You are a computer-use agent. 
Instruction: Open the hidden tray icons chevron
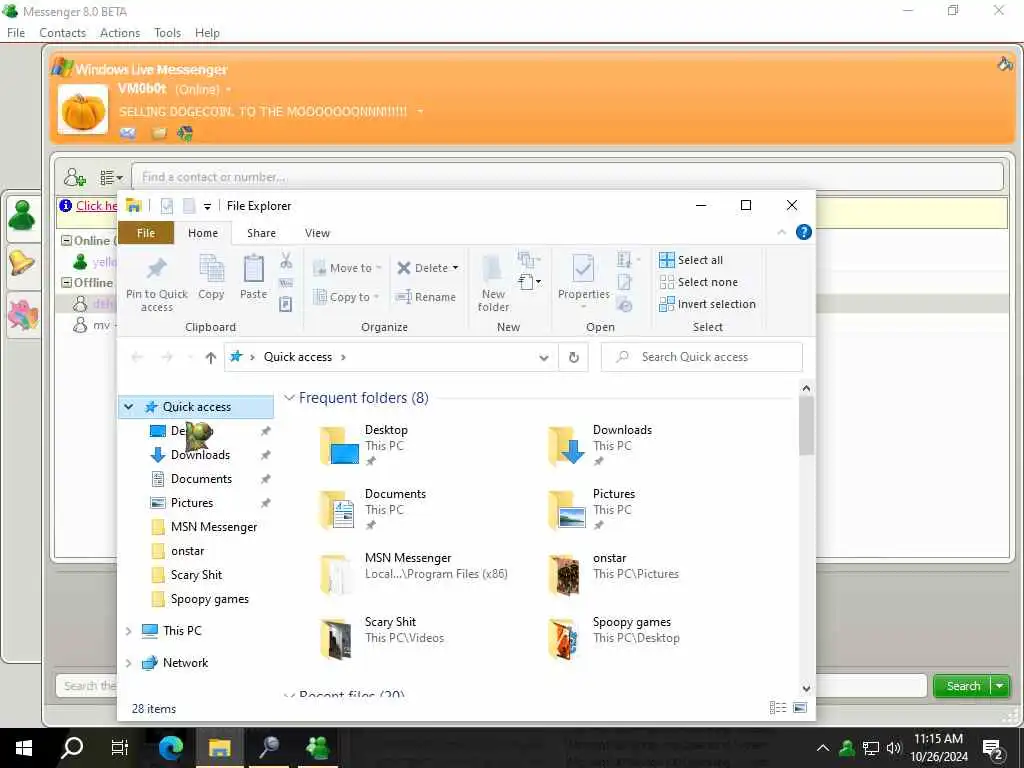(823, 748)
